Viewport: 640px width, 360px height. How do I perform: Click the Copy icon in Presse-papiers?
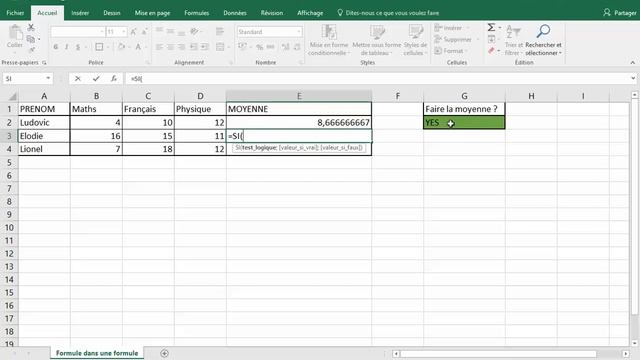(x=31, y=39)
